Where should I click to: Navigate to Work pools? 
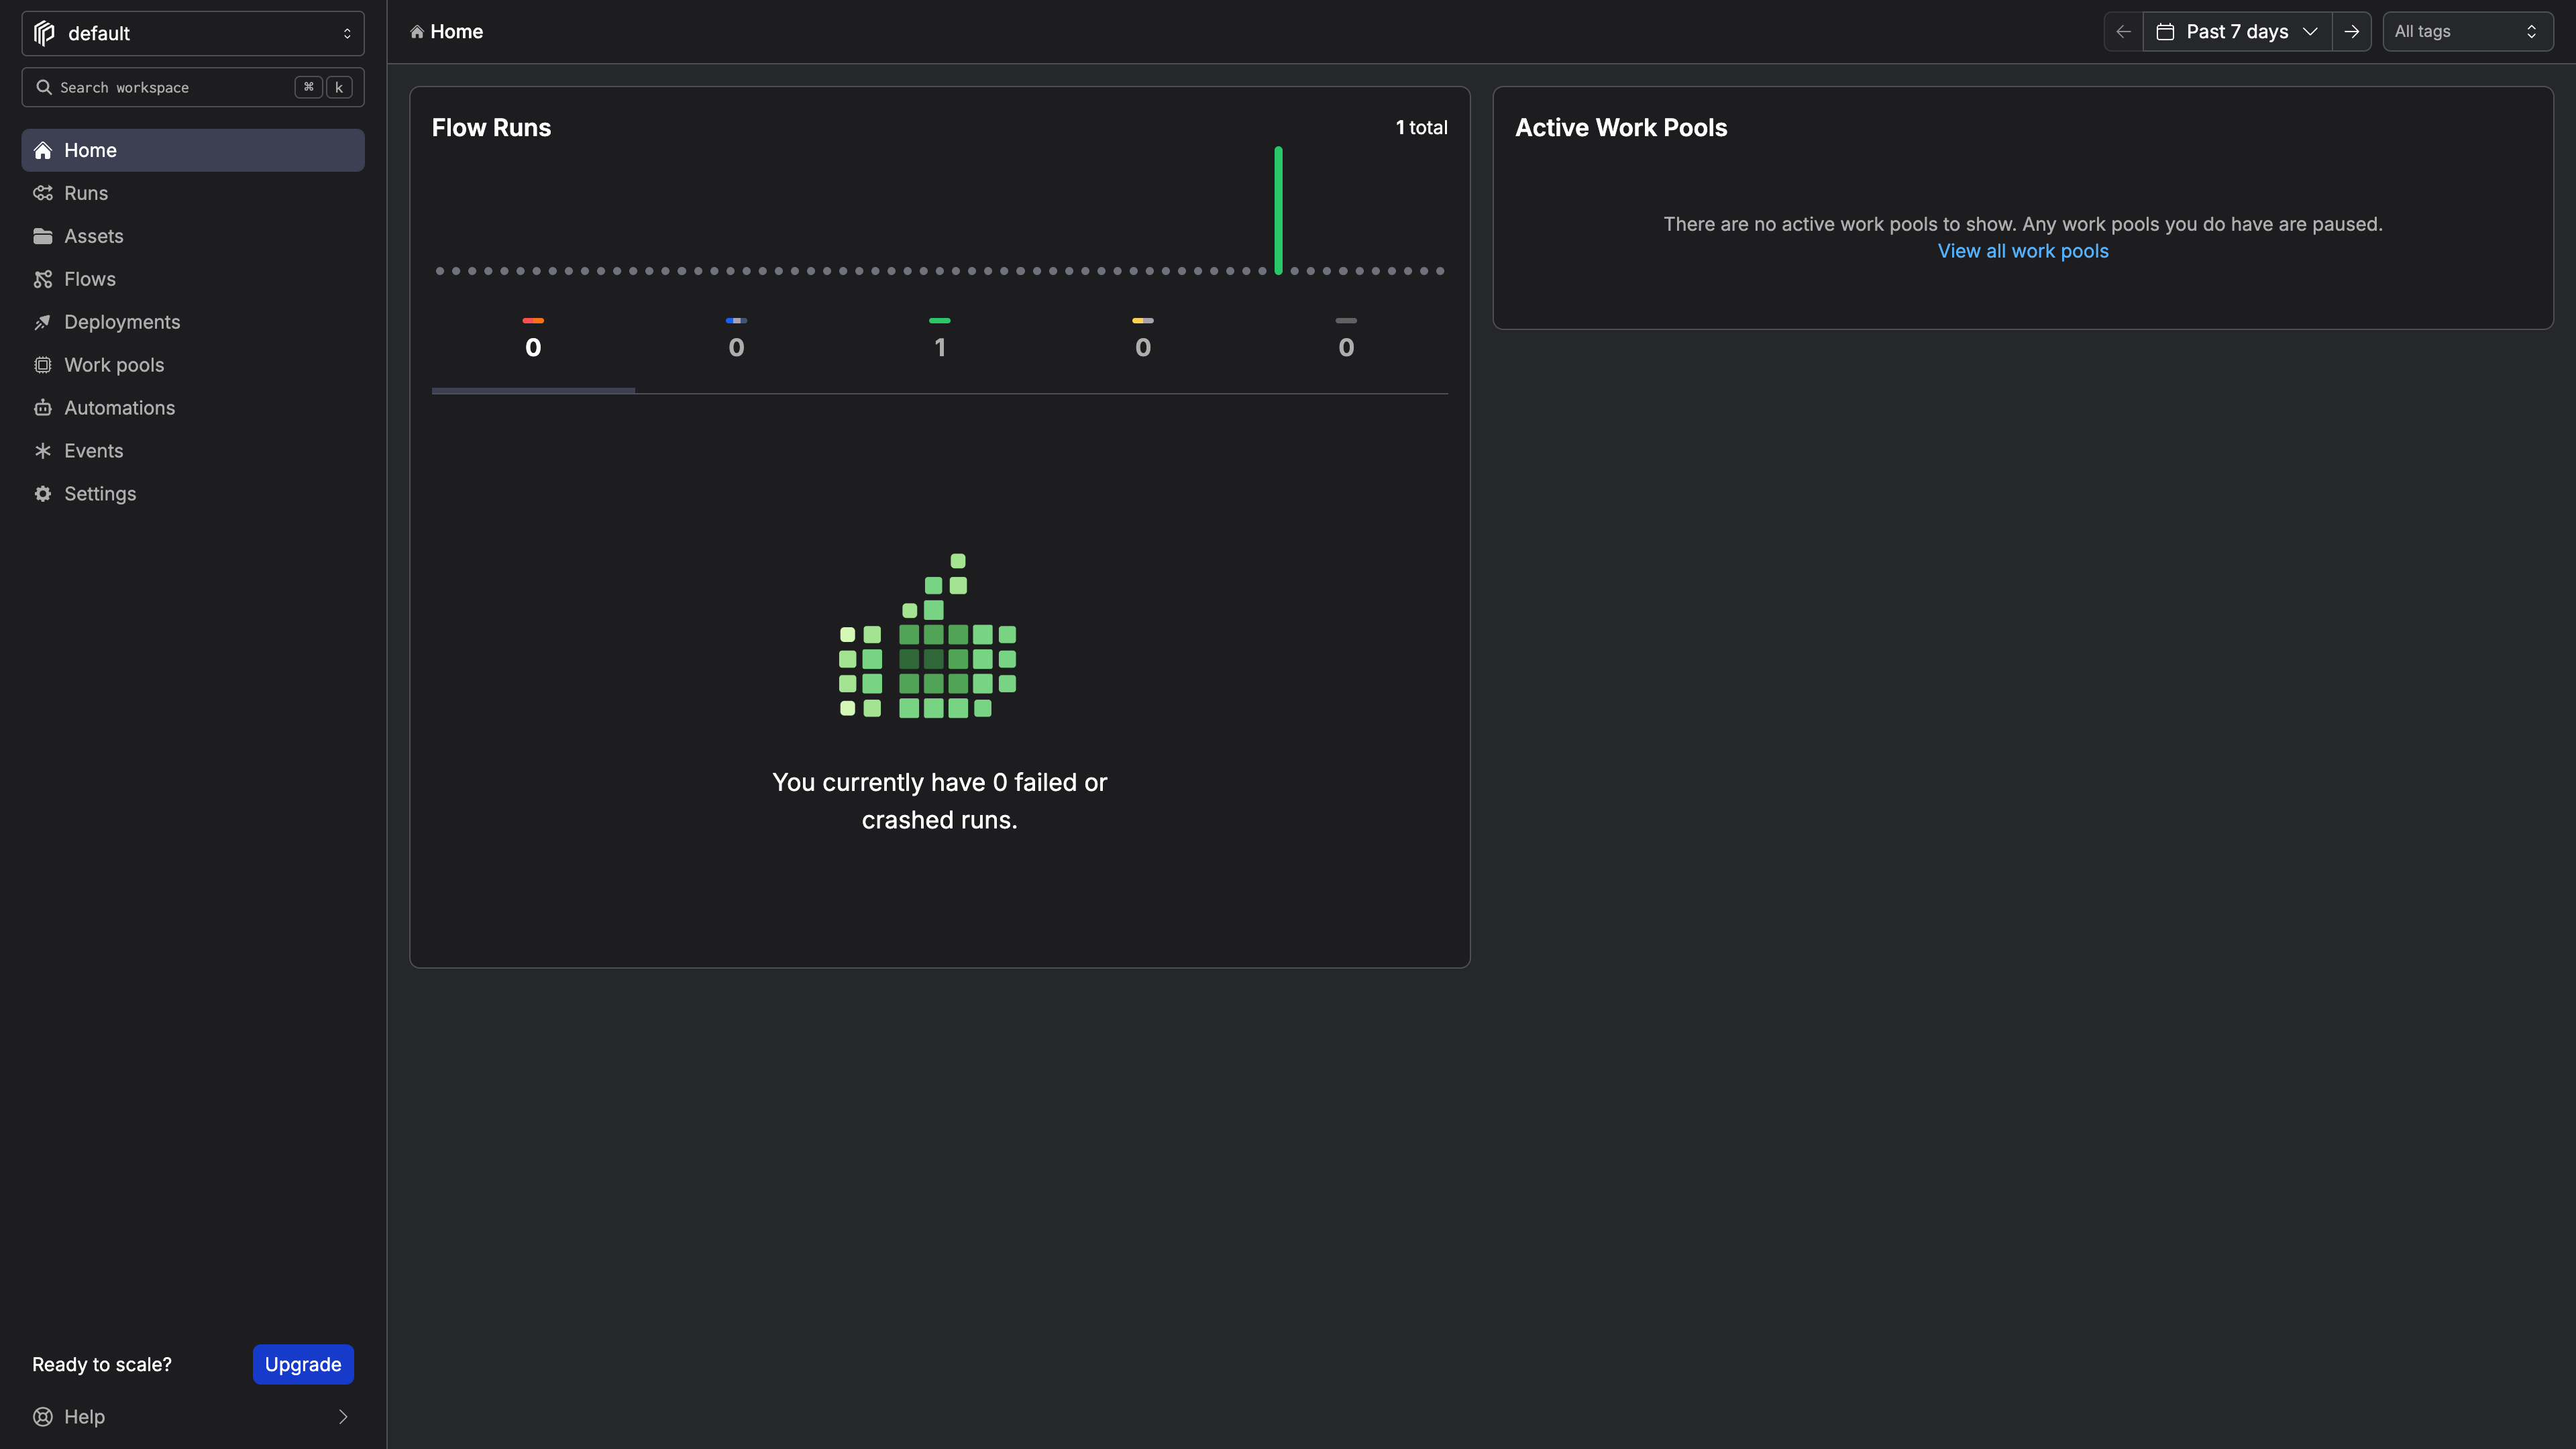point(114,364)
